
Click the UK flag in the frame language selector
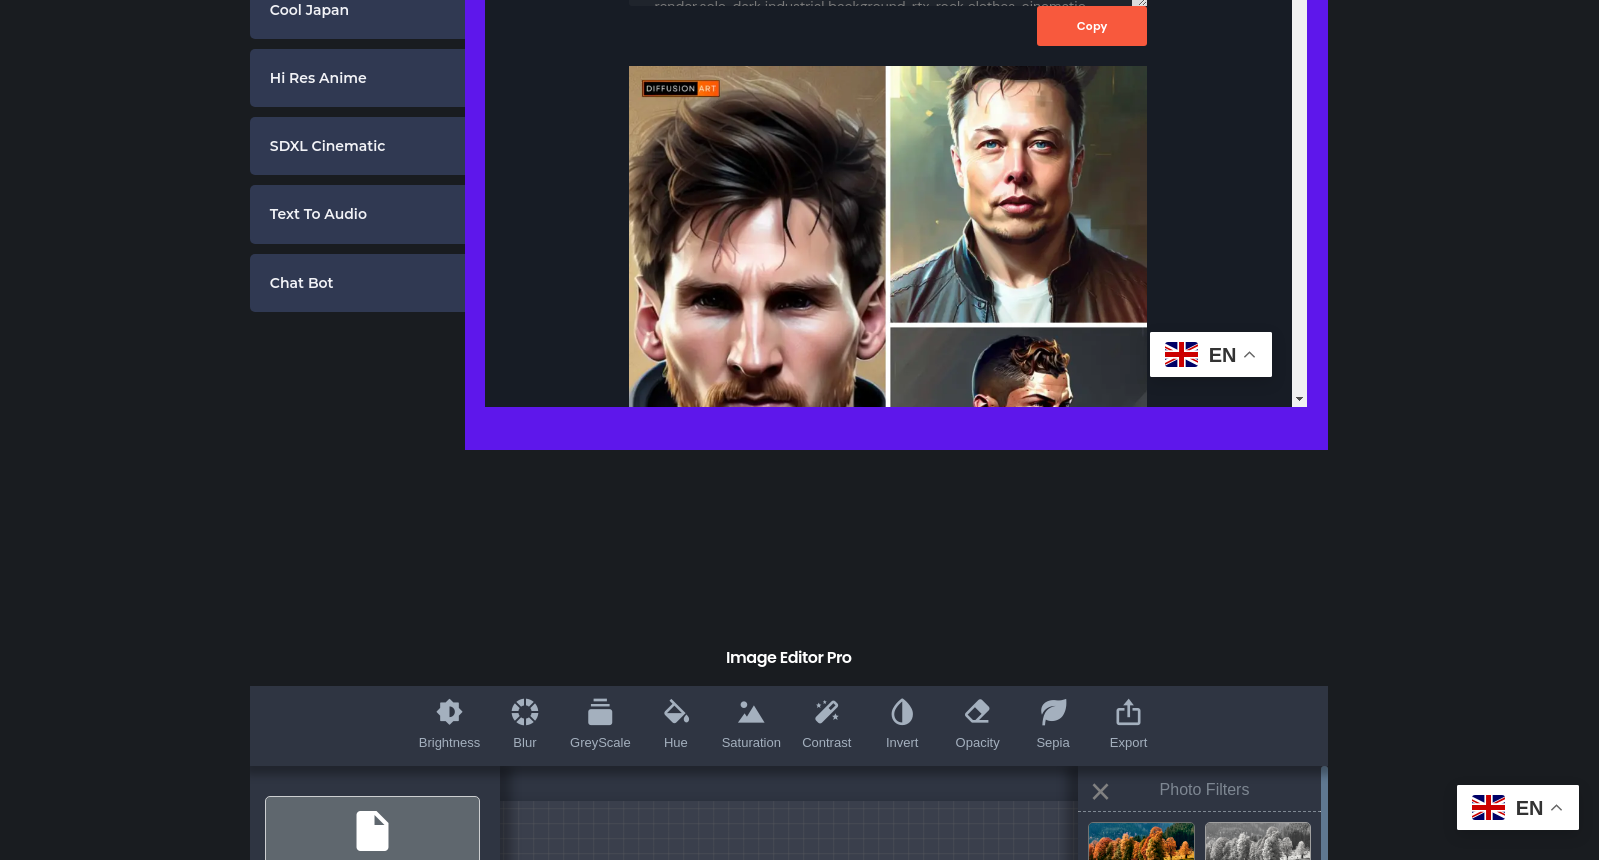[x=1181, y=355]
